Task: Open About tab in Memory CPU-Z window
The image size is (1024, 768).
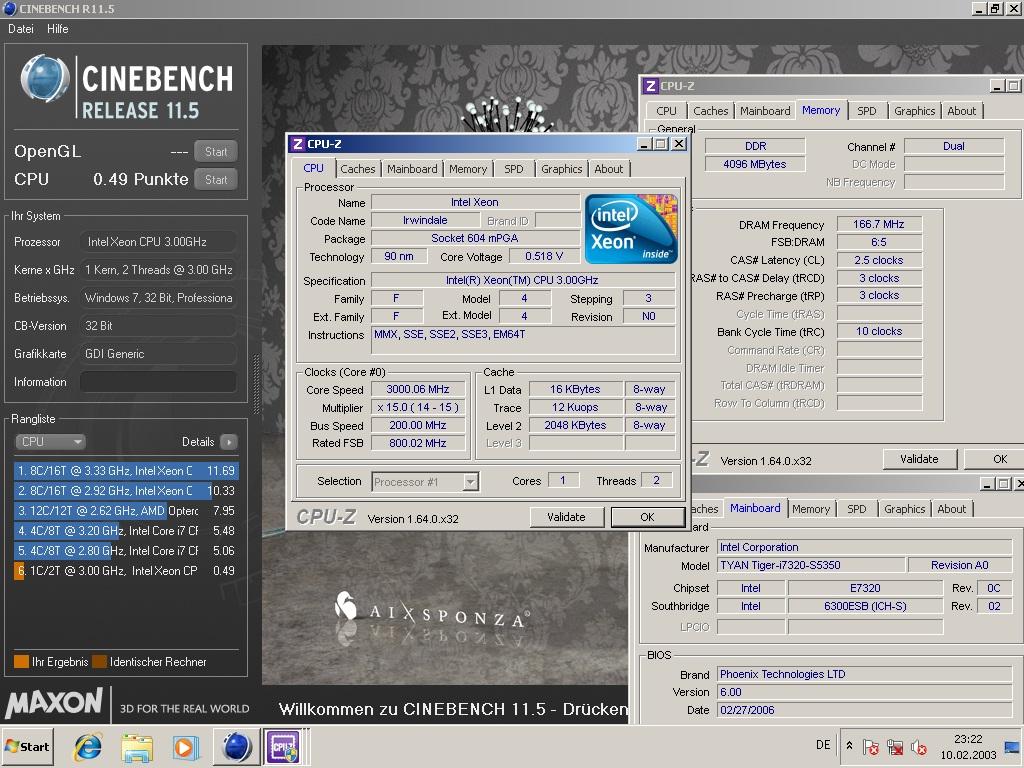Action: [962, 111]
